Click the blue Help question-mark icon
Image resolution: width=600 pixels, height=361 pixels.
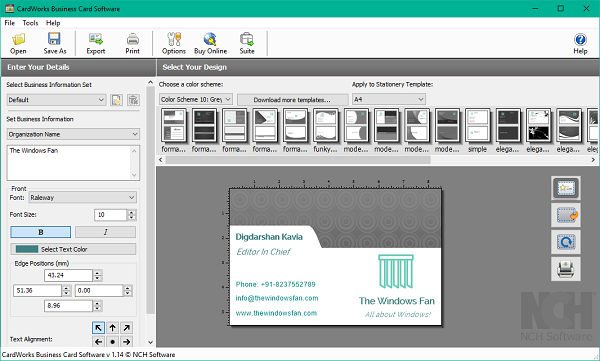(x=580, y=39)
